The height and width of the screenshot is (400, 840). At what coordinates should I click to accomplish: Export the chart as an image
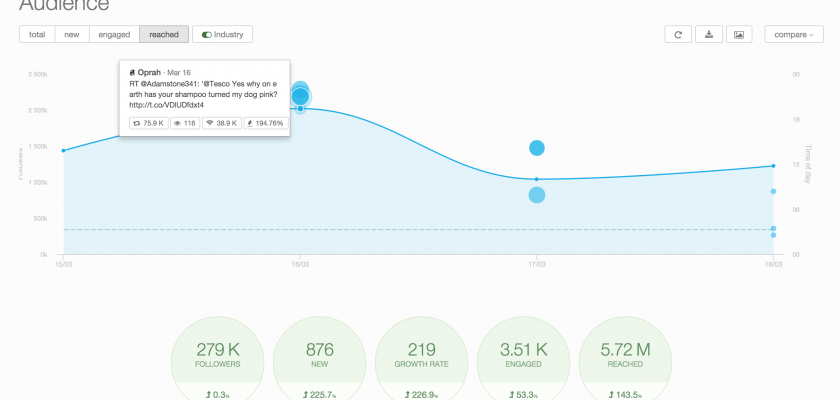739,35
